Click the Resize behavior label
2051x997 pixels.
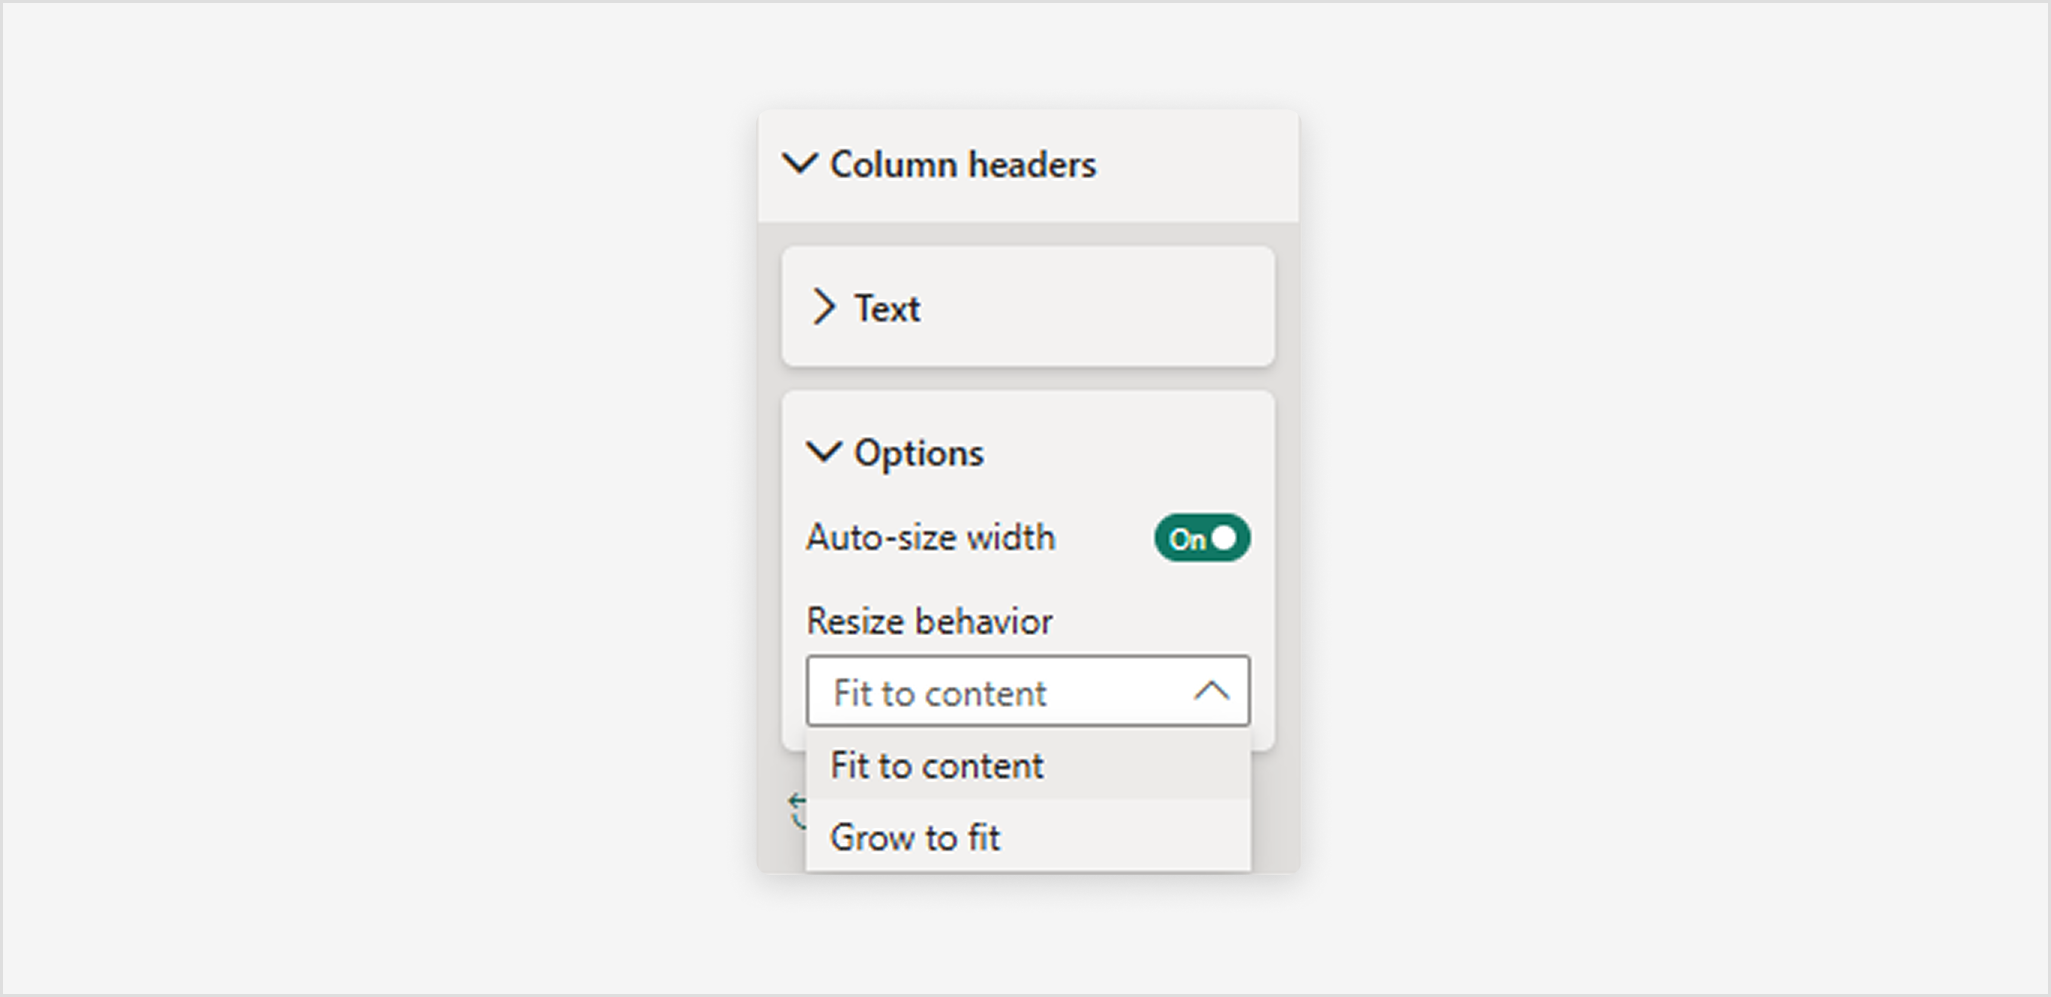[928, 620]
